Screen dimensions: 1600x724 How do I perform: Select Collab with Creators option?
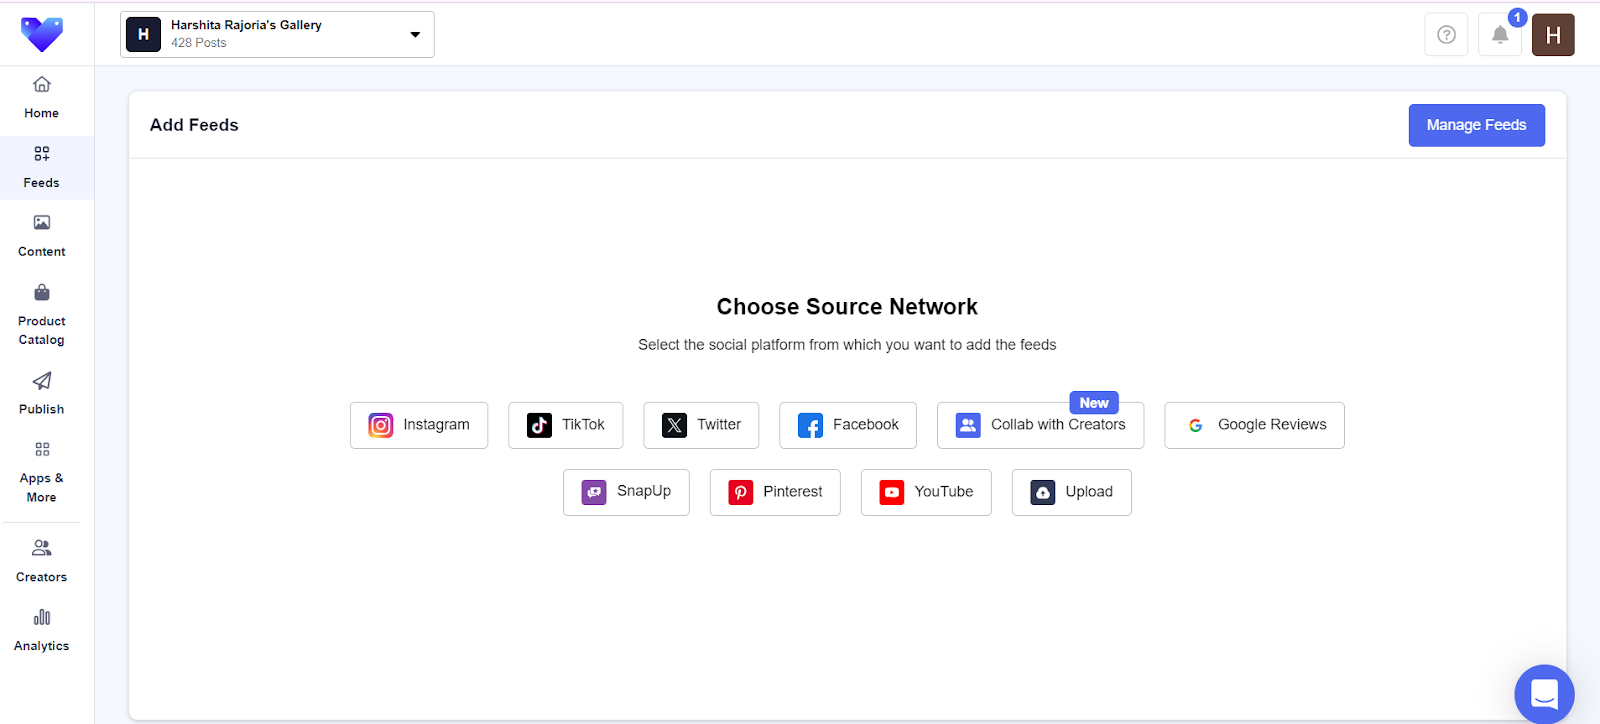[1040, 425]
